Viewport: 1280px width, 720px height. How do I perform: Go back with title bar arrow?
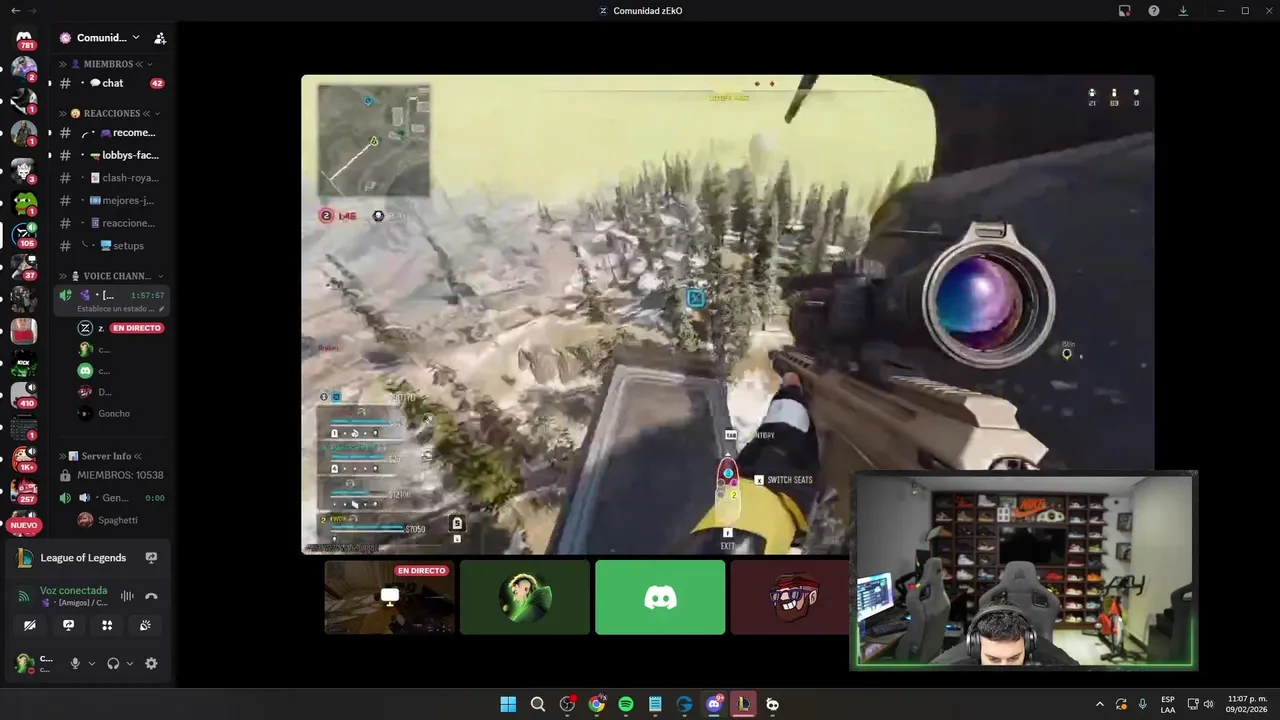click(x=15, y=10)
